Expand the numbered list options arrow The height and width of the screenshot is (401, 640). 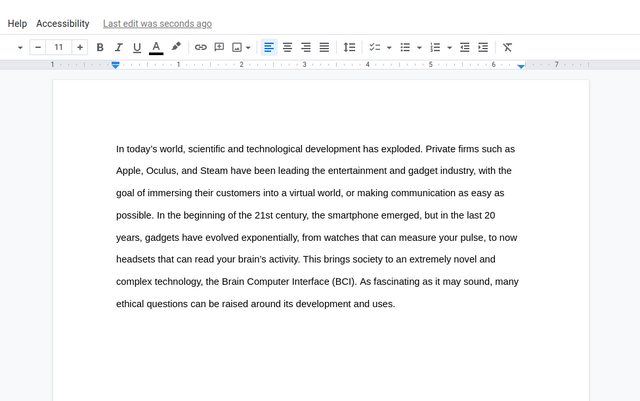pyautogui.click(x=449, y=48)
